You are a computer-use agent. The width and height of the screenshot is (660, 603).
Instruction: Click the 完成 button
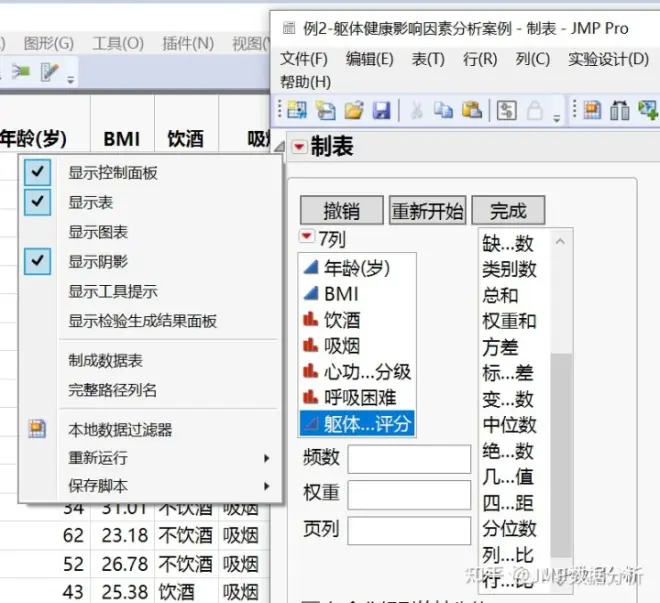(x=508, y=210)
